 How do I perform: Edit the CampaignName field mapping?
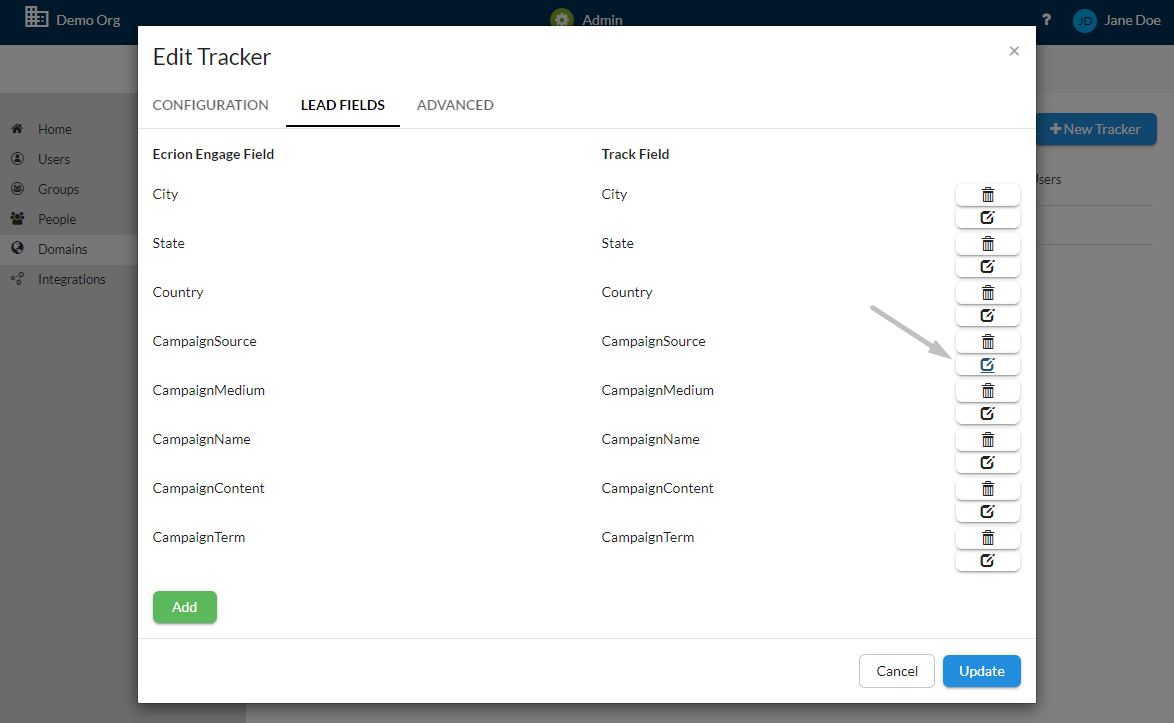pyautogui.click(x=988, y=463)
